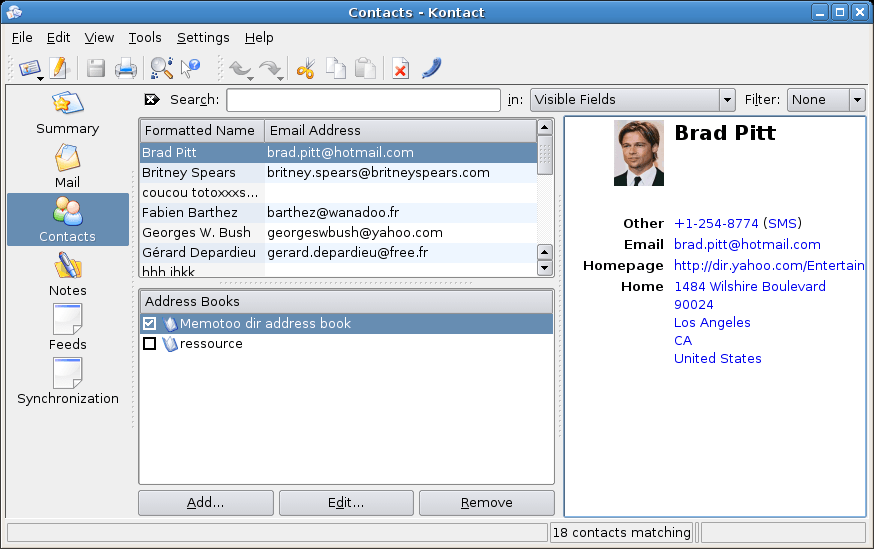This screenshot has height=549, width=874.
Task: Open the View menu
Action: click(x=99, y=38)
